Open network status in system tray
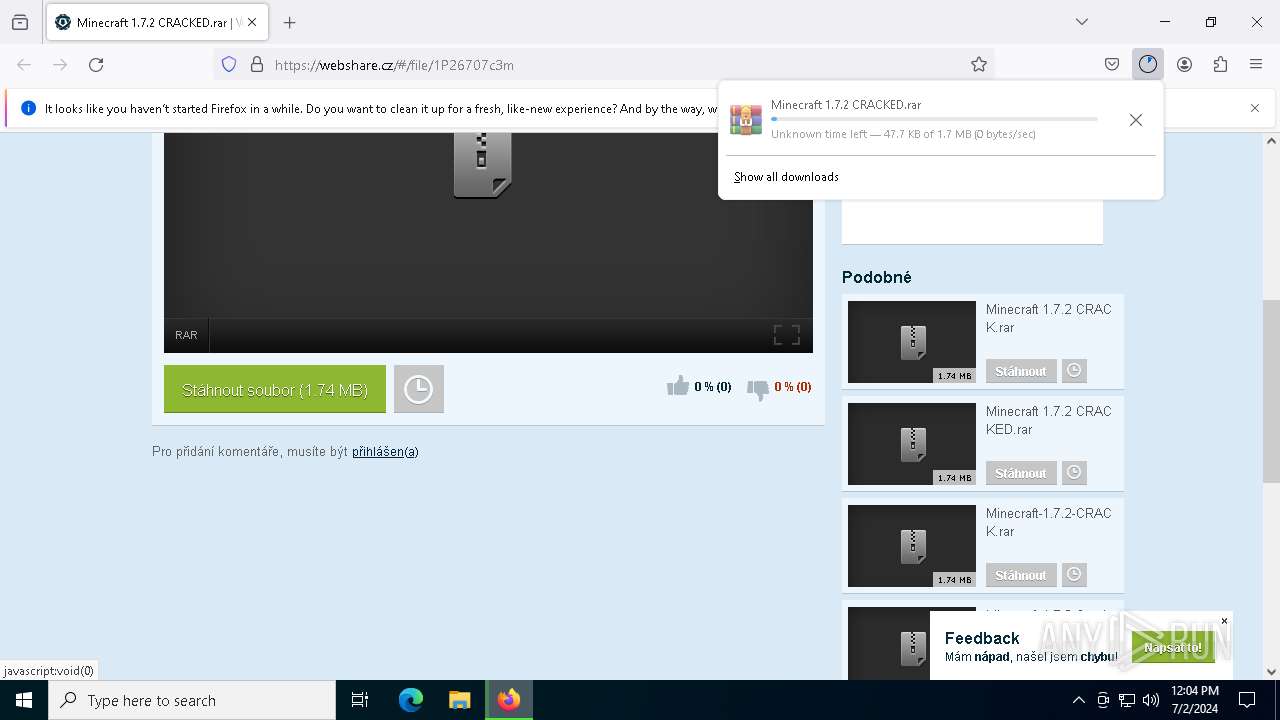 pyautogui.click(x=1127, y=700)
